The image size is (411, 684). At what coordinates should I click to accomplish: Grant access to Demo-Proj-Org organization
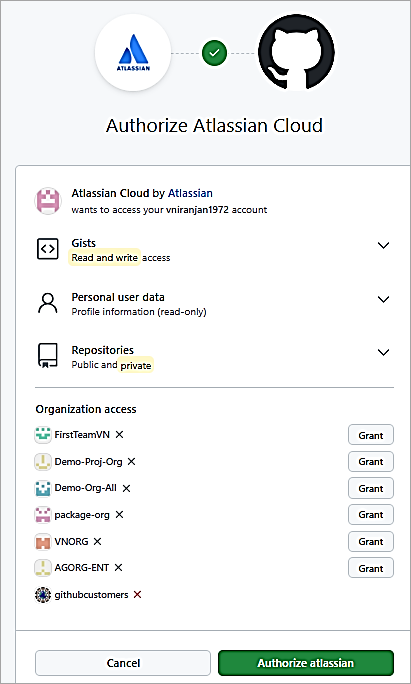click(x=371, y=462)
